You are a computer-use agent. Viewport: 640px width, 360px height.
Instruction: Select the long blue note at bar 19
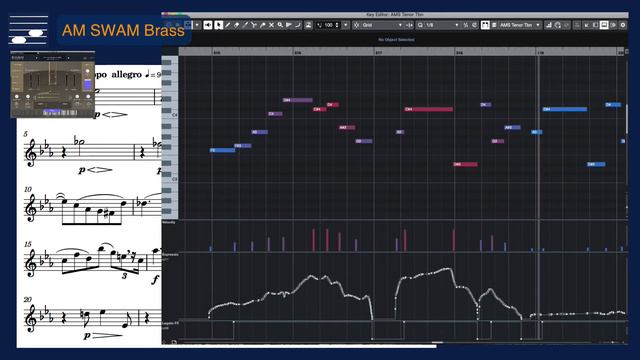(x=565, y=109)
